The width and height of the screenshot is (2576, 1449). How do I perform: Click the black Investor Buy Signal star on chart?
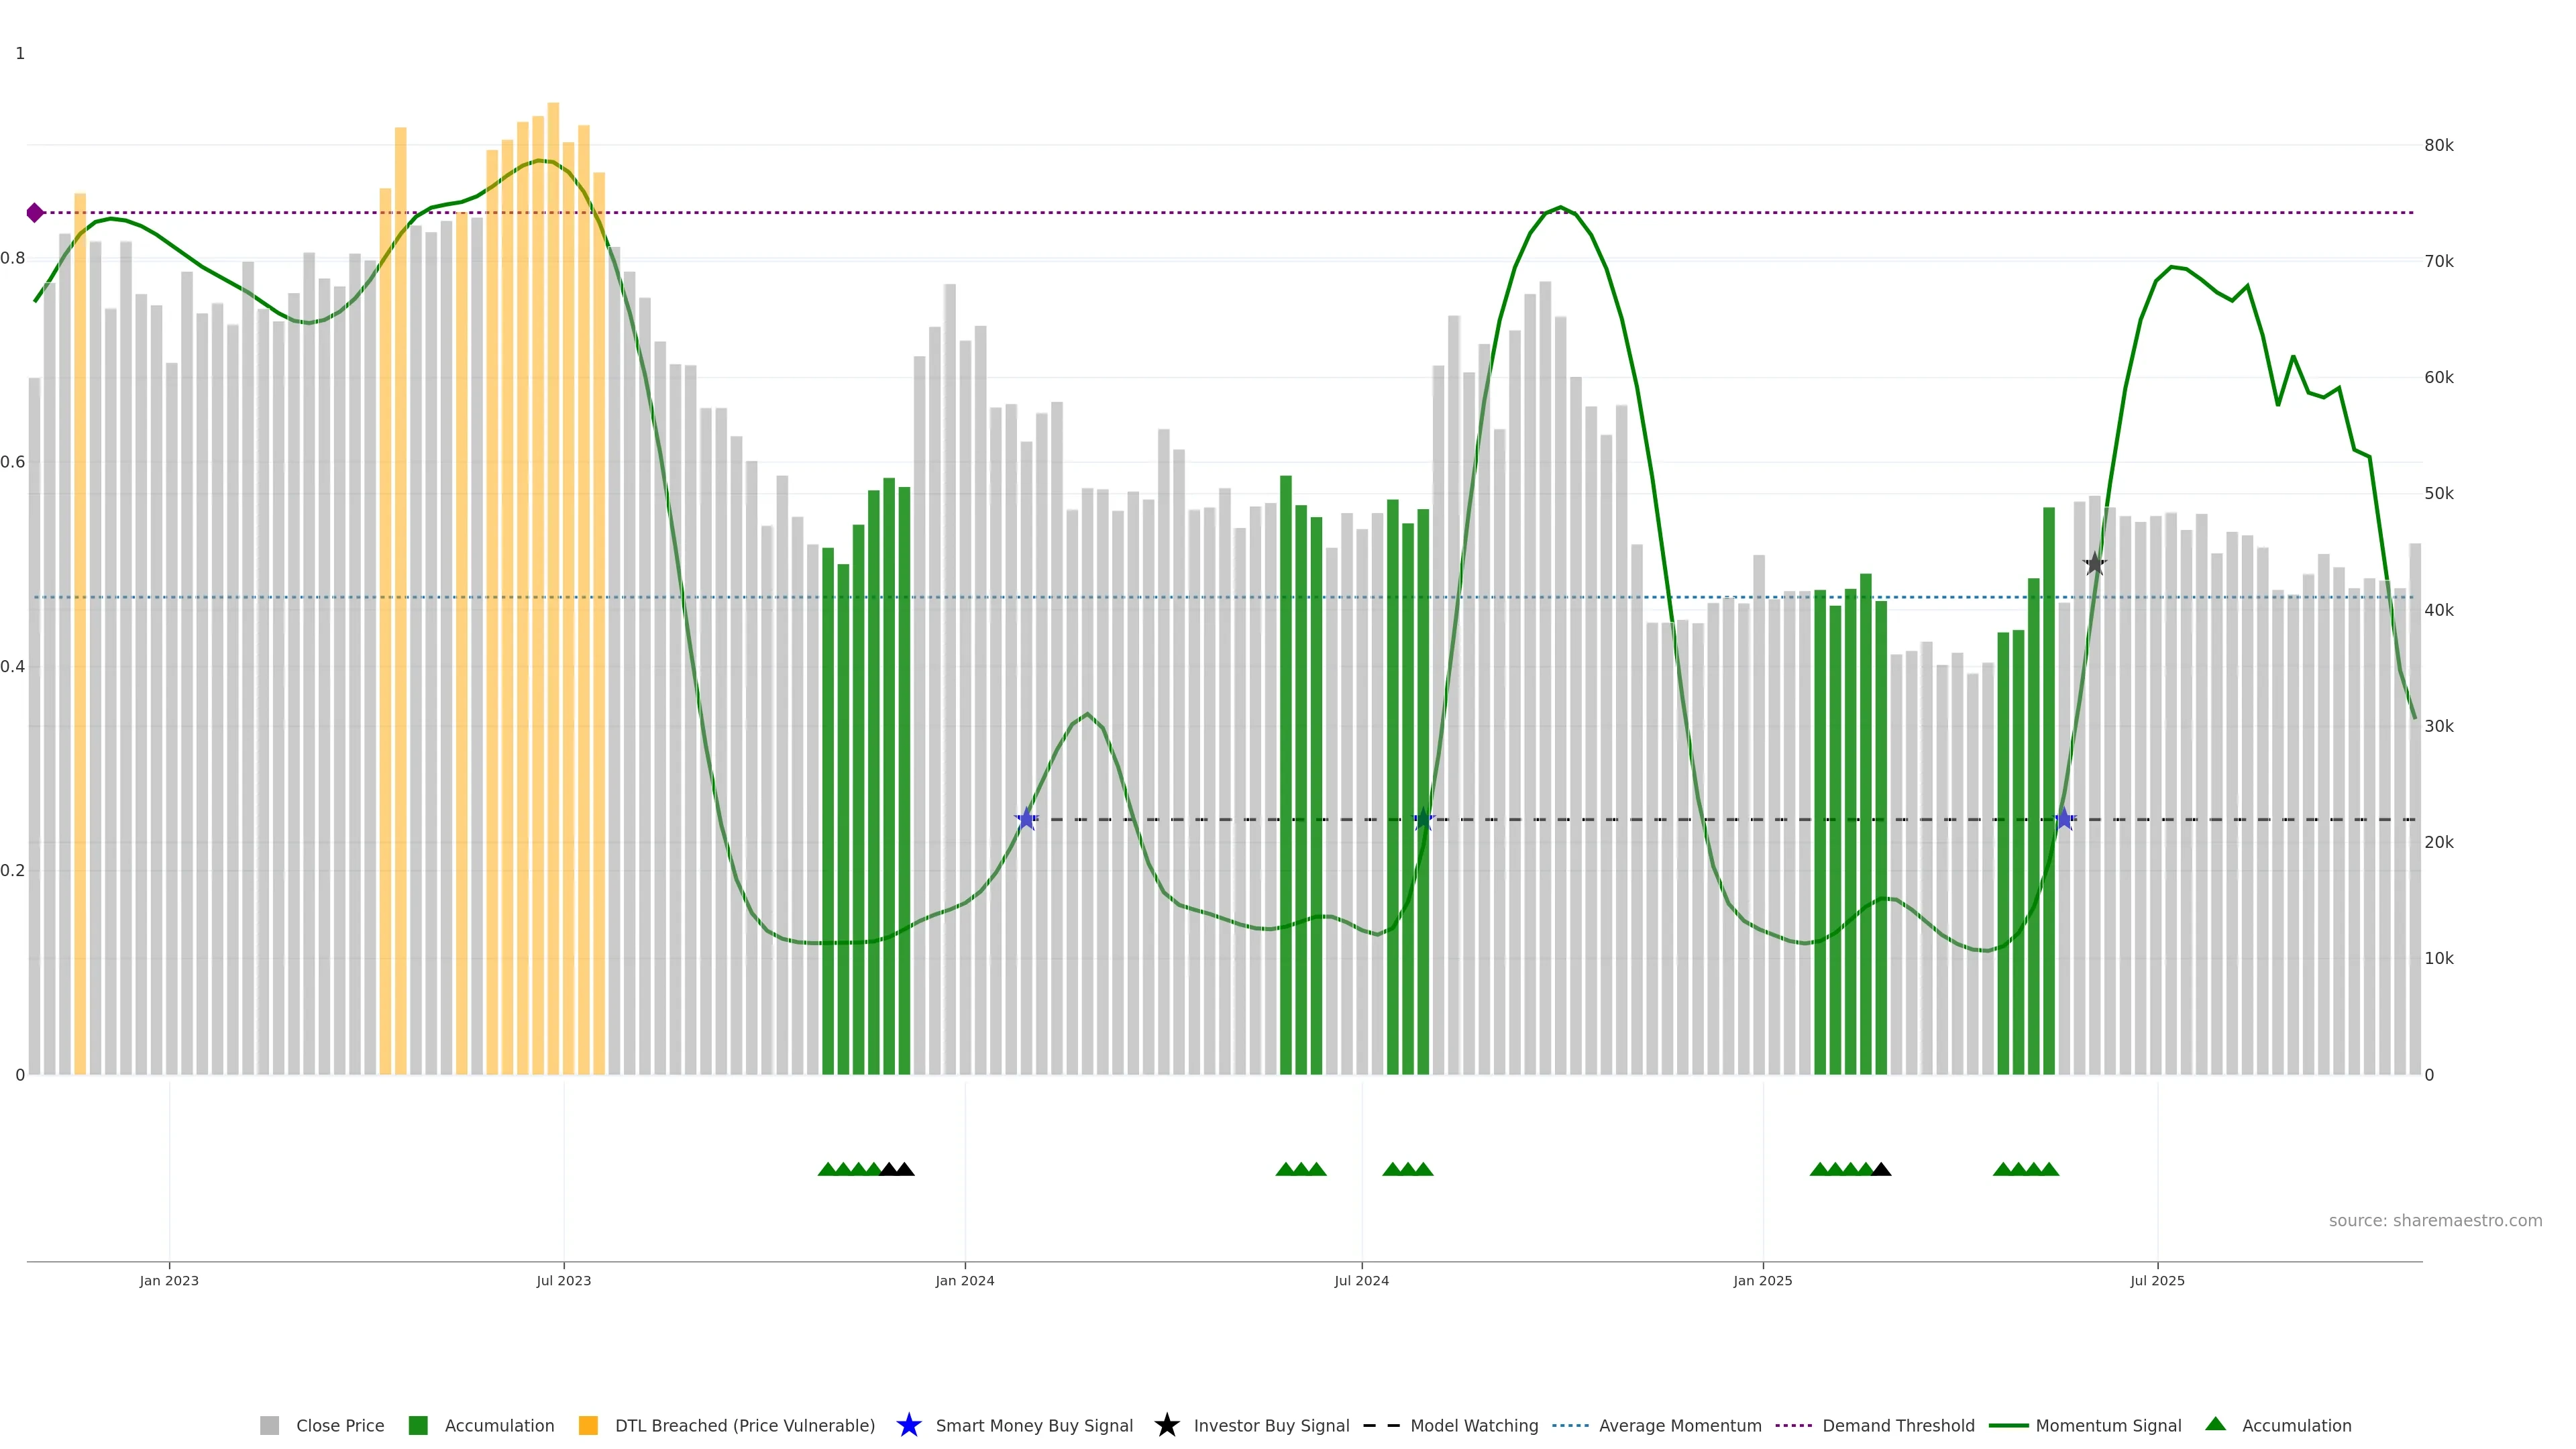click(x=2094, y=564)
